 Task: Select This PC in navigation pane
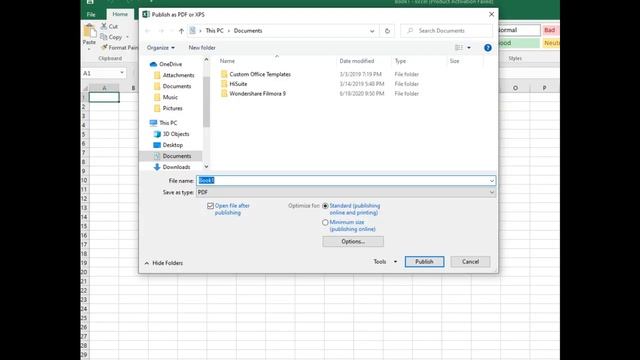(x=163, y=123)
